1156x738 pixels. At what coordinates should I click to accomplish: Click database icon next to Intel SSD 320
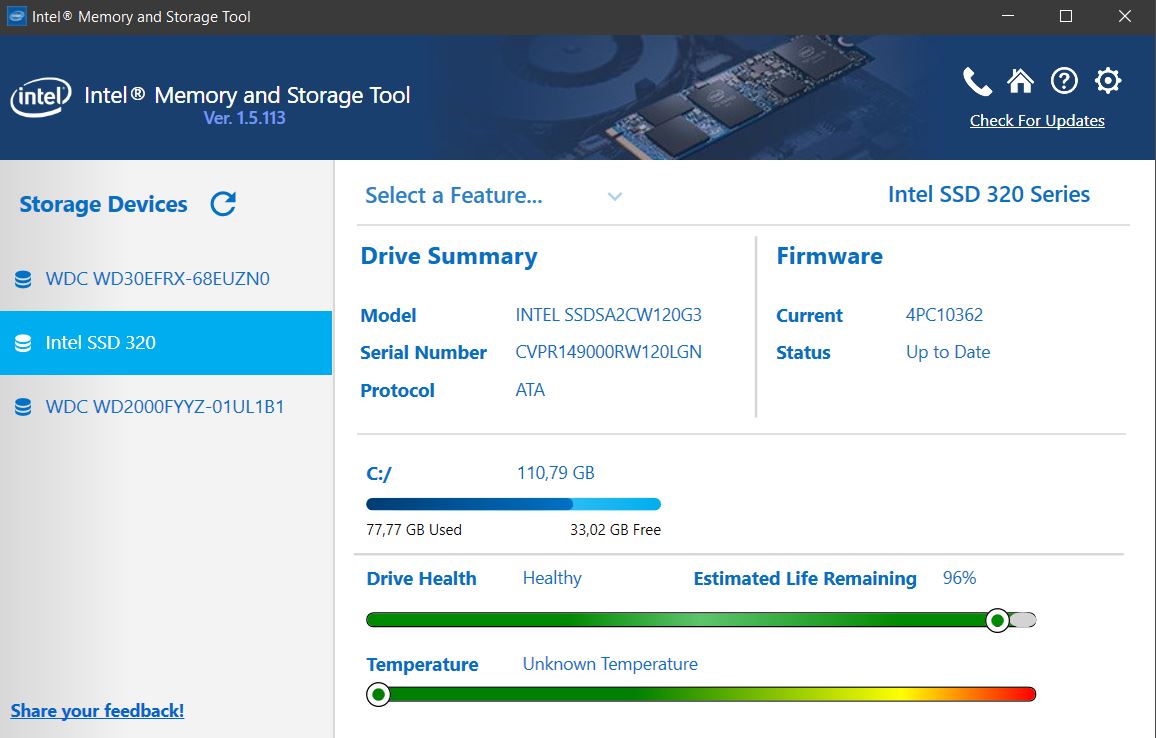23,343
